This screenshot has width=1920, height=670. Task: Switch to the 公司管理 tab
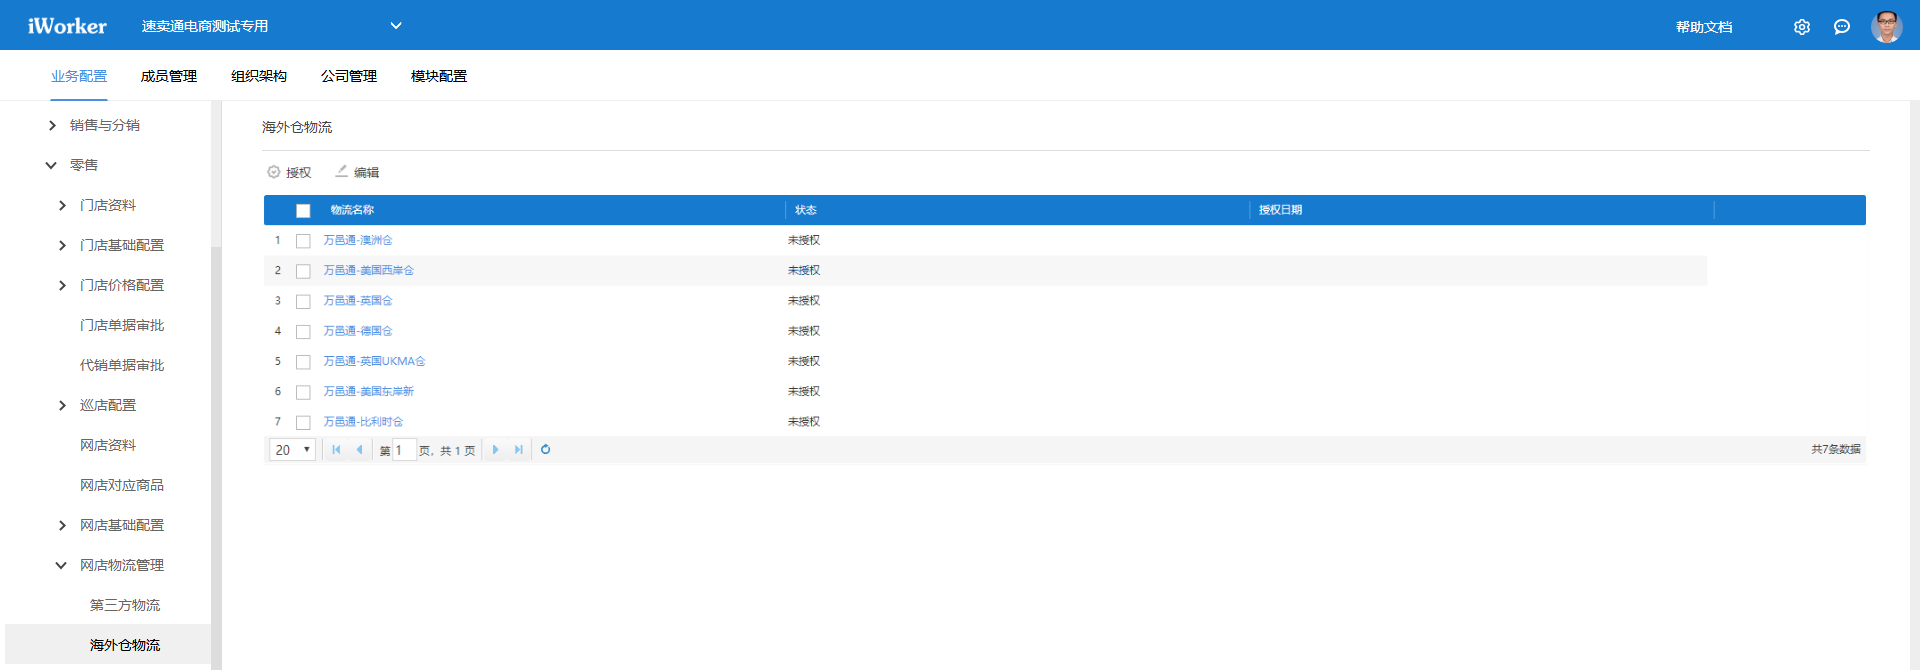pos(349,76)
